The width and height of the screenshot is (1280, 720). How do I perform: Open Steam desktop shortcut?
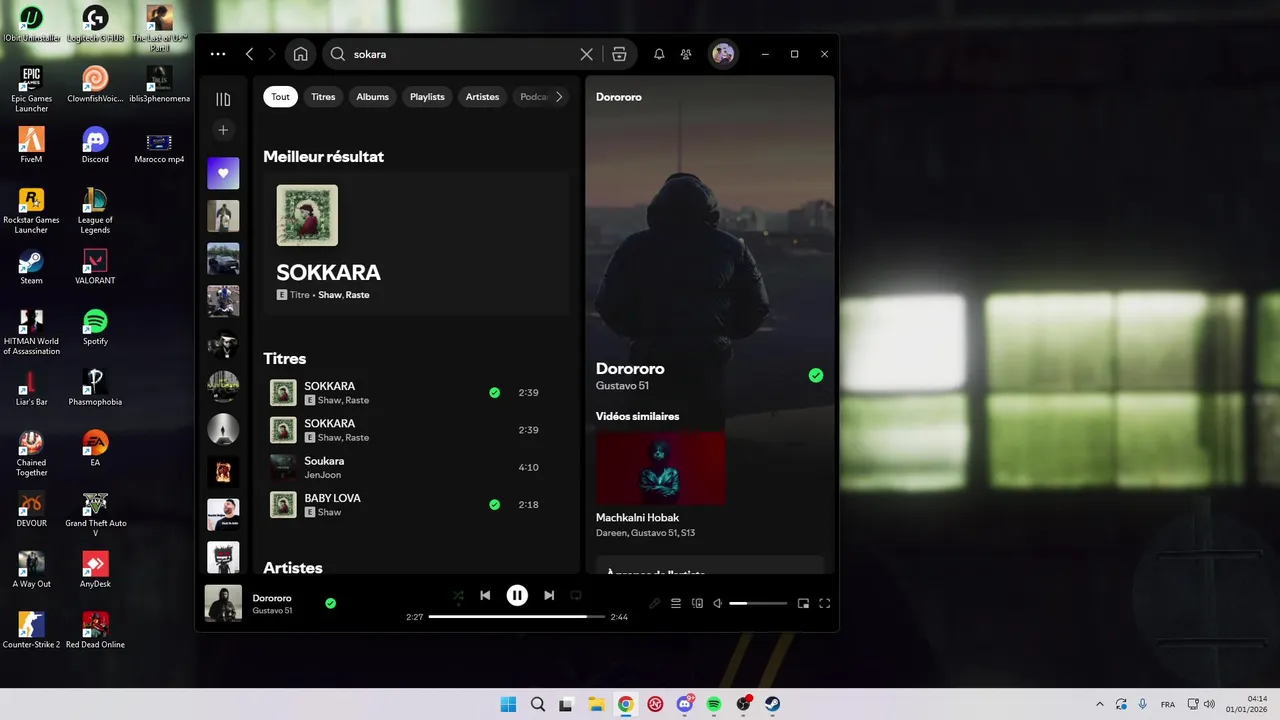click(x=31, y=266)
